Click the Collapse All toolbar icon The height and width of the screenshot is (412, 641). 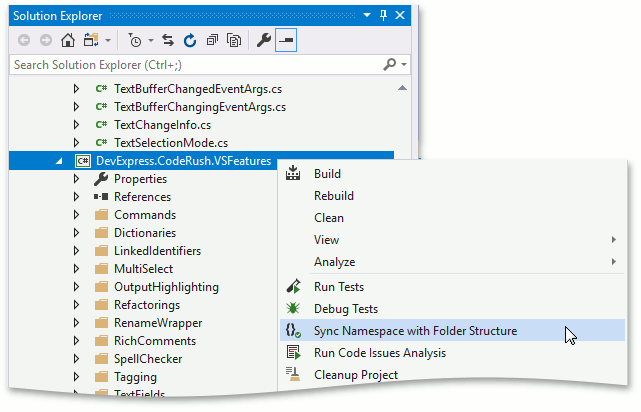212,41
